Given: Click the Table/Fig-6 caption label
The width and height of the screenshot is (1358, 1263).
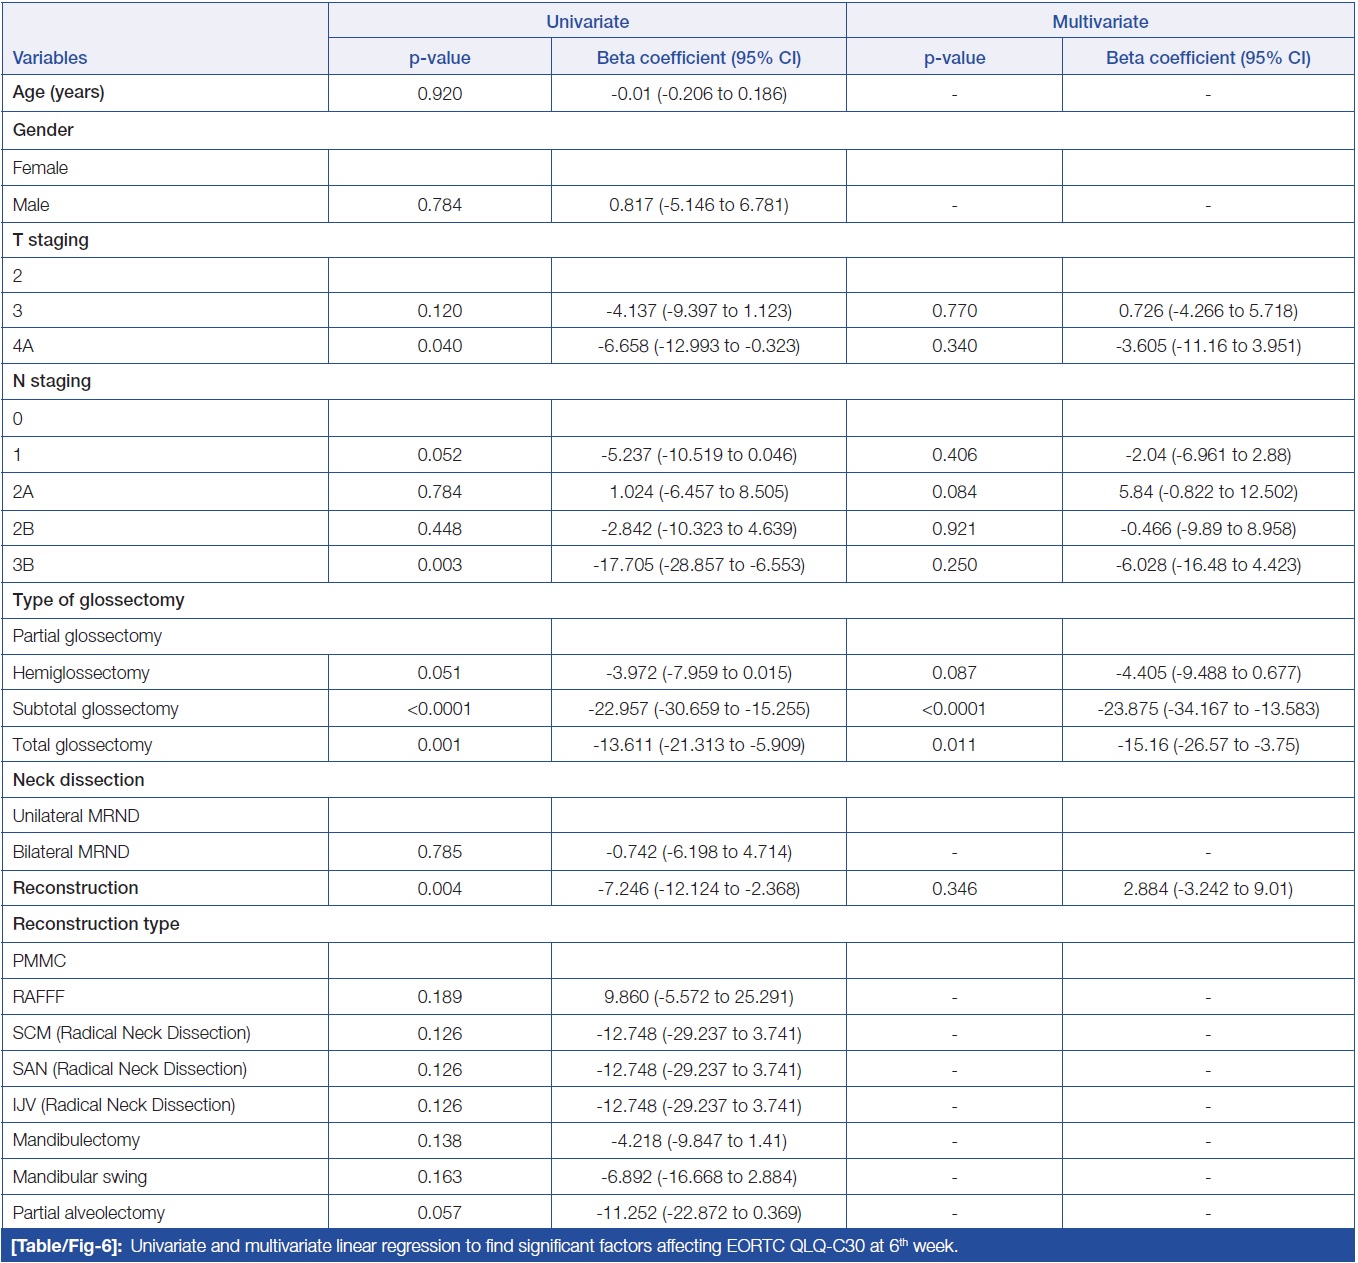Looking at the screenshot, I should 66,1246.
